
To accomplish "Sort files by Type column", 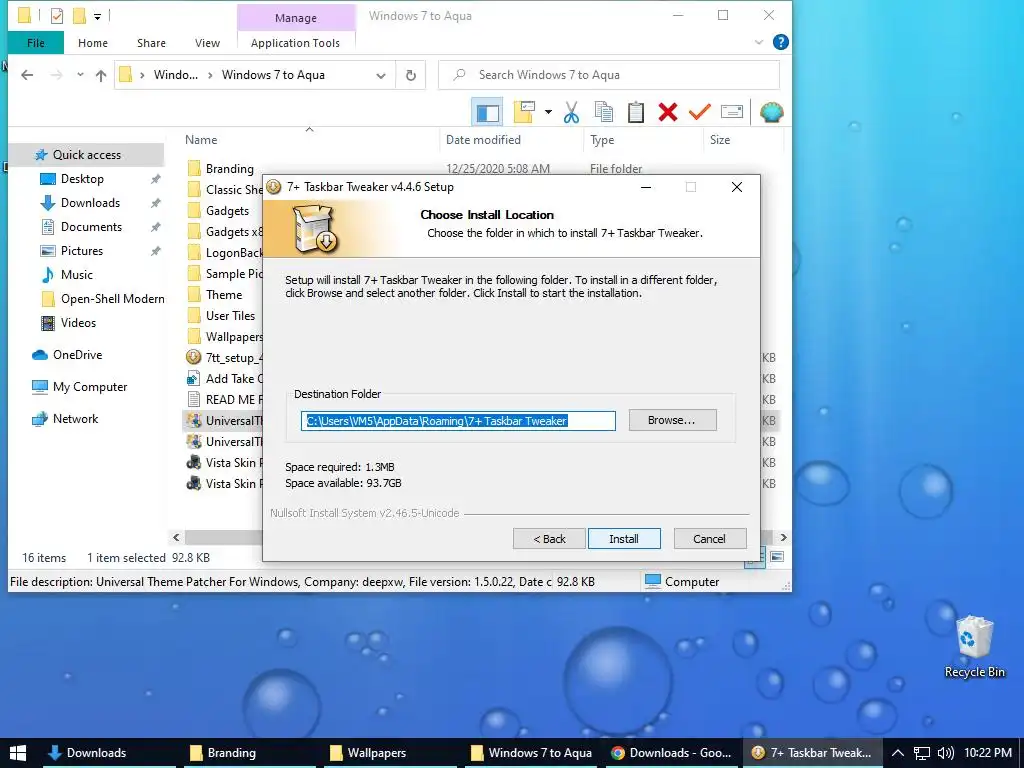I will [x=601, y=140].
